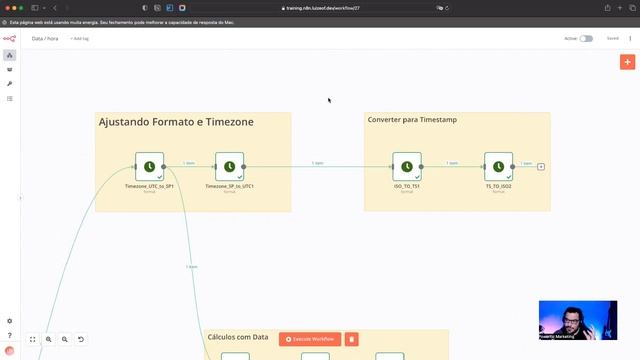640x360 pixels.
Task: Select the ISO_TO_TS1 node
Action: point(407,167)
